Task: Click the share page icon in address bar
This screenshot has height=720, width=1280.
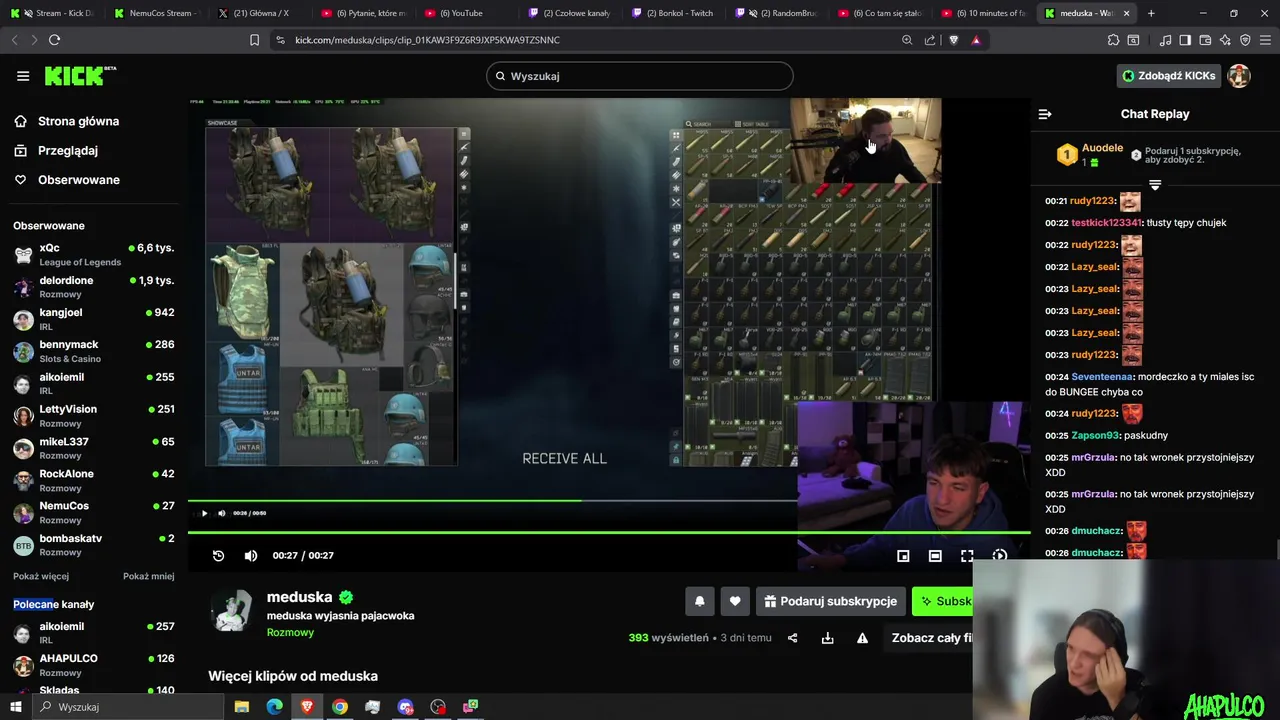Action: 930,40
